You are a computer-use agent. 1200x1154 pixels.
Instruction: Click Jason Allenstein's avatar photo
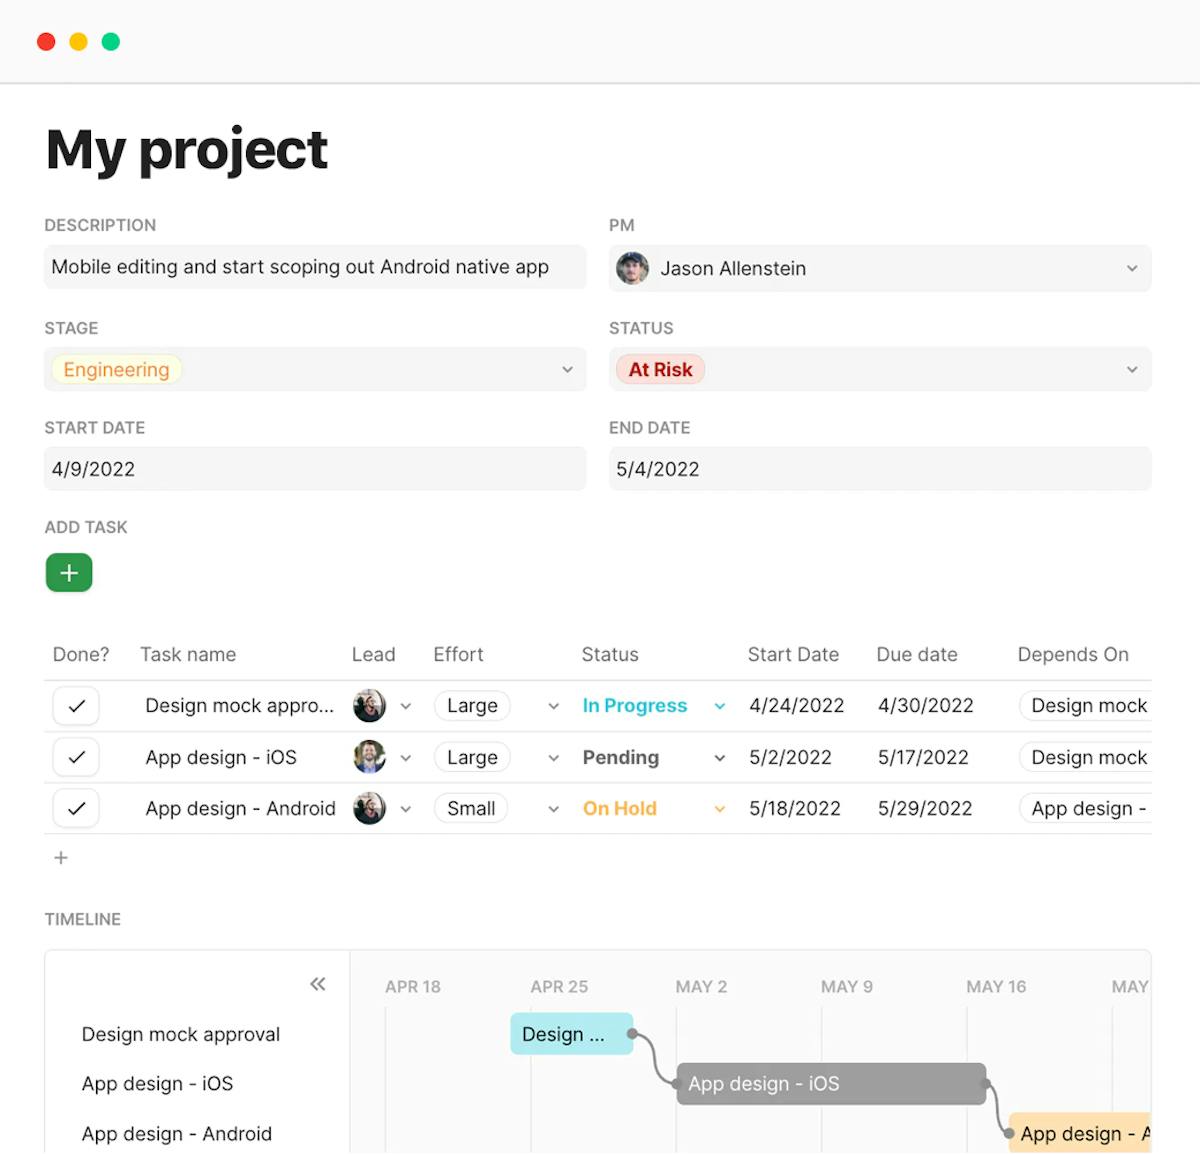click(632, 268)
